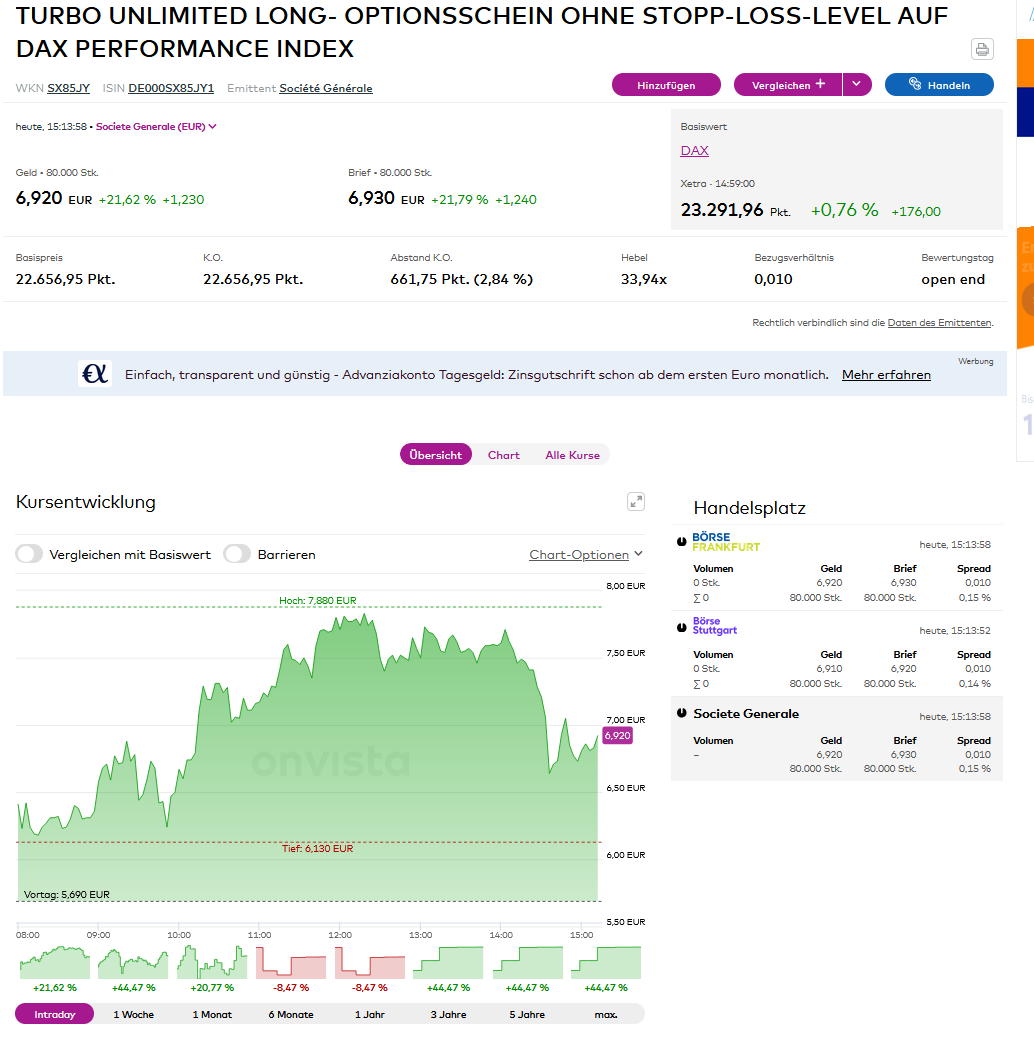This screenshot has width=1034, height=1056.
Task: Click the 1 Woche mini chart thumbnail
Action: (133, 963)
